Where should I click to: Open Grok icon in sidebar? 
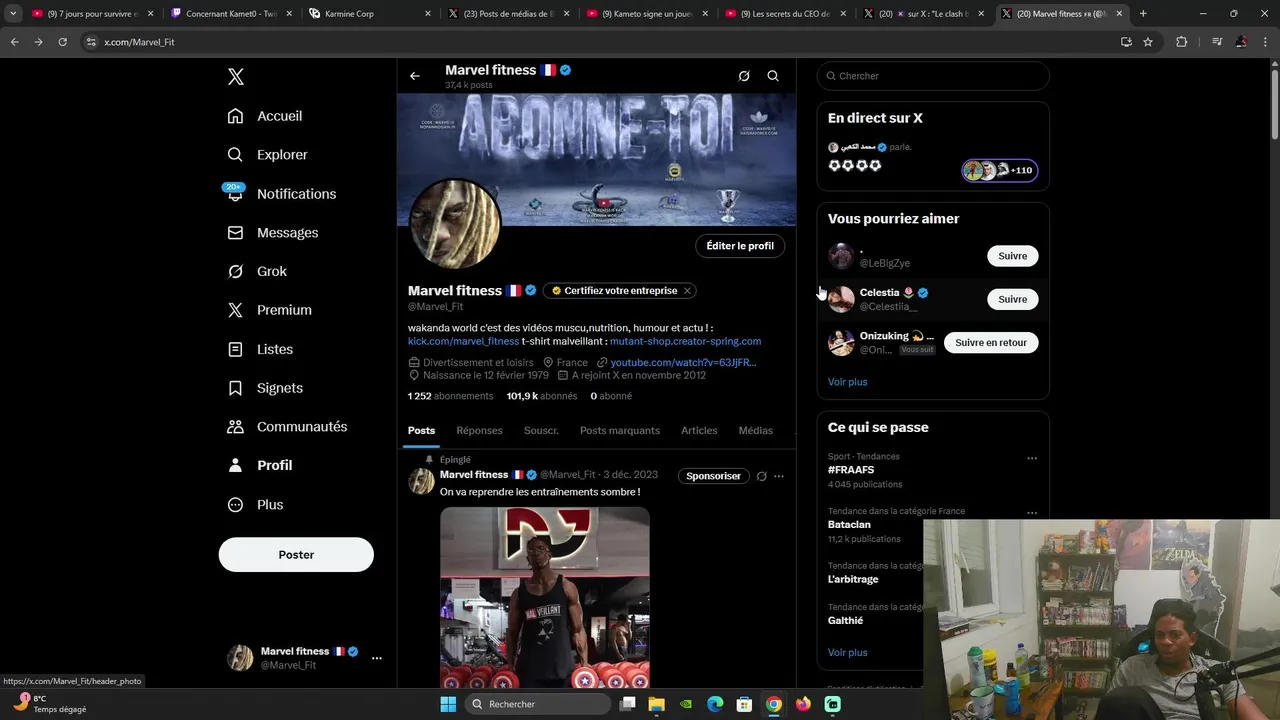(235, 271)
